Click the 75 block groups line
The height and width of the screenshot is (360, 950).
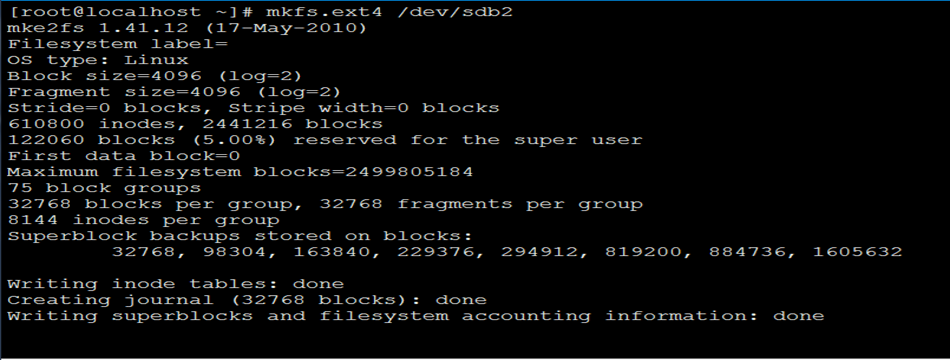(104, 187)
